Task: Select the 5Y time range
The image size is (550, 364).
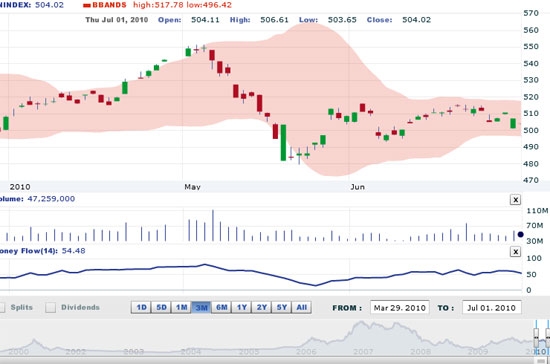Action: pos(282,308)
